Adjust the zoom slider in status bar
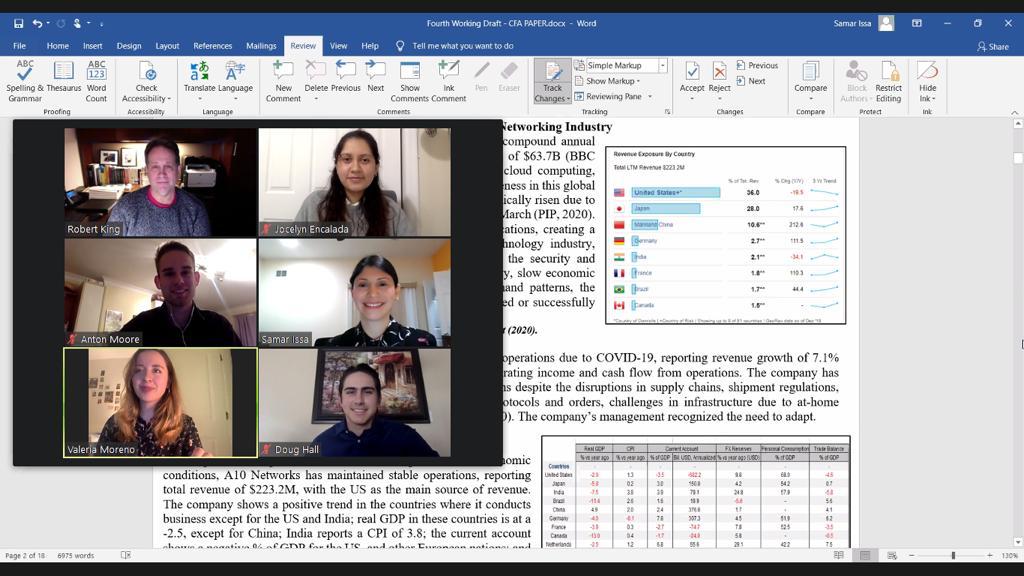 pyautogui.click(x=953, y=555)
